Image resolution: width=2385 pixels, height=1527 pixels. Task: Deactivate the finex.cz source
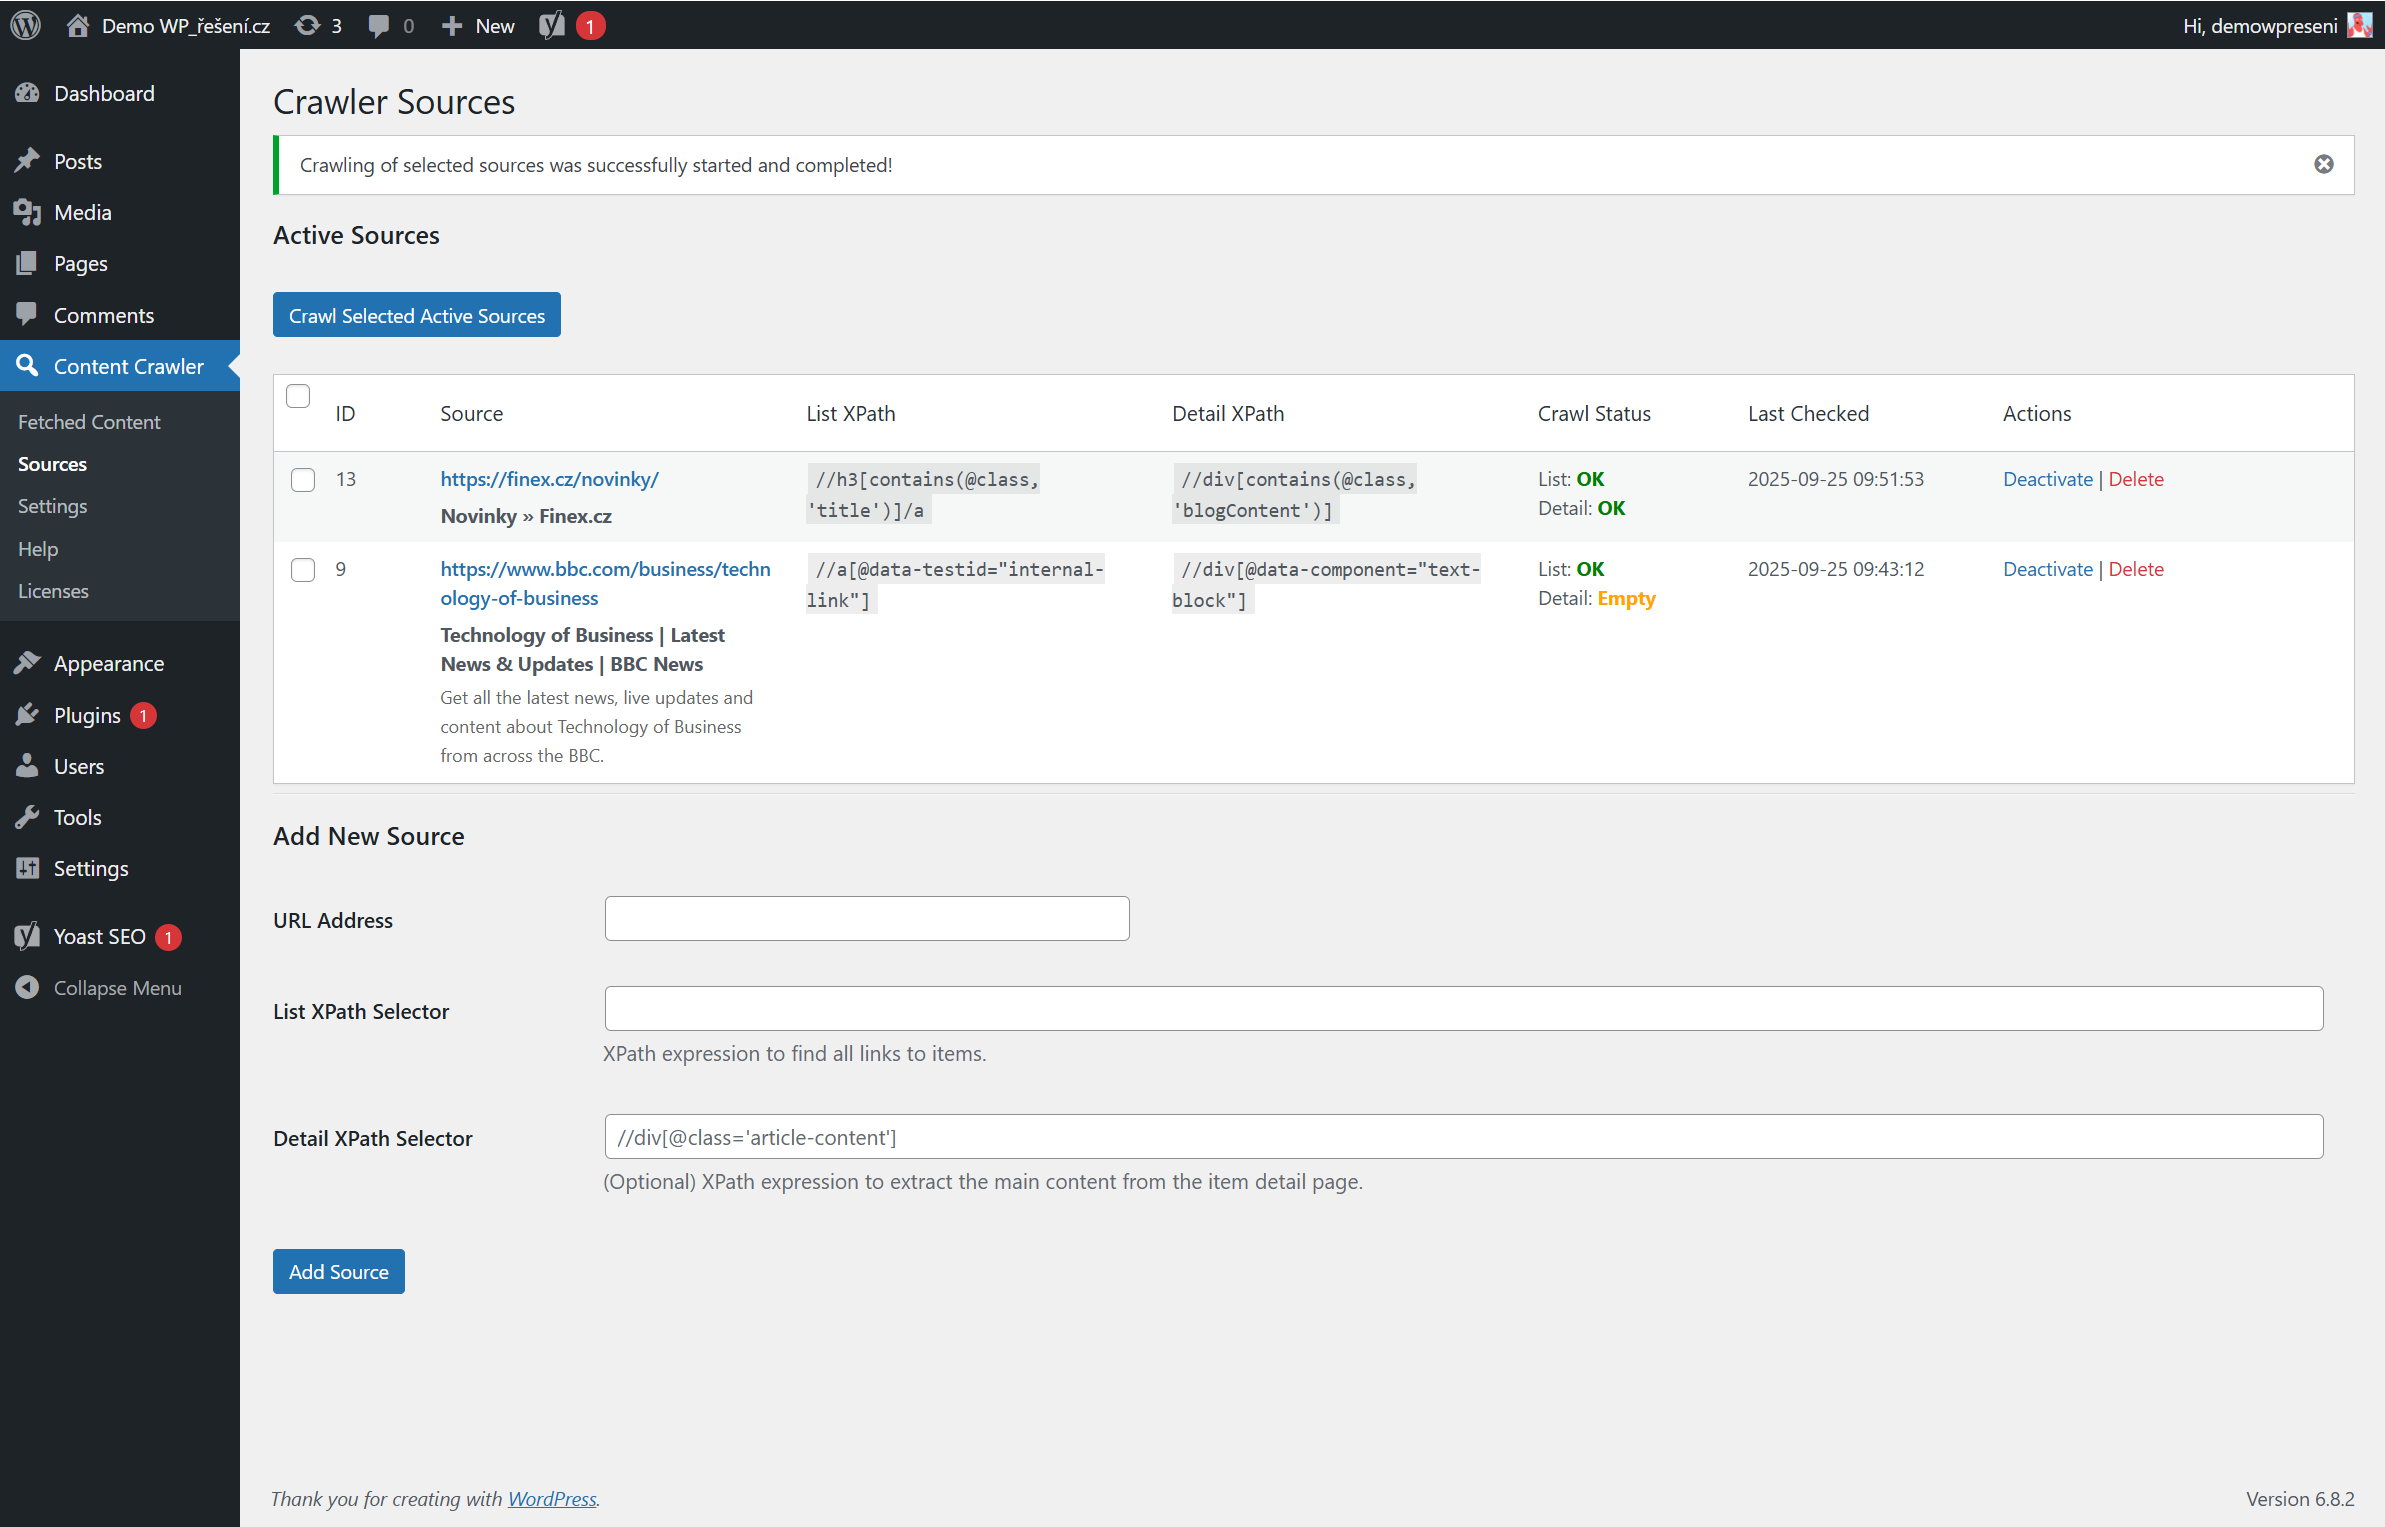[x=2047, y=479]
